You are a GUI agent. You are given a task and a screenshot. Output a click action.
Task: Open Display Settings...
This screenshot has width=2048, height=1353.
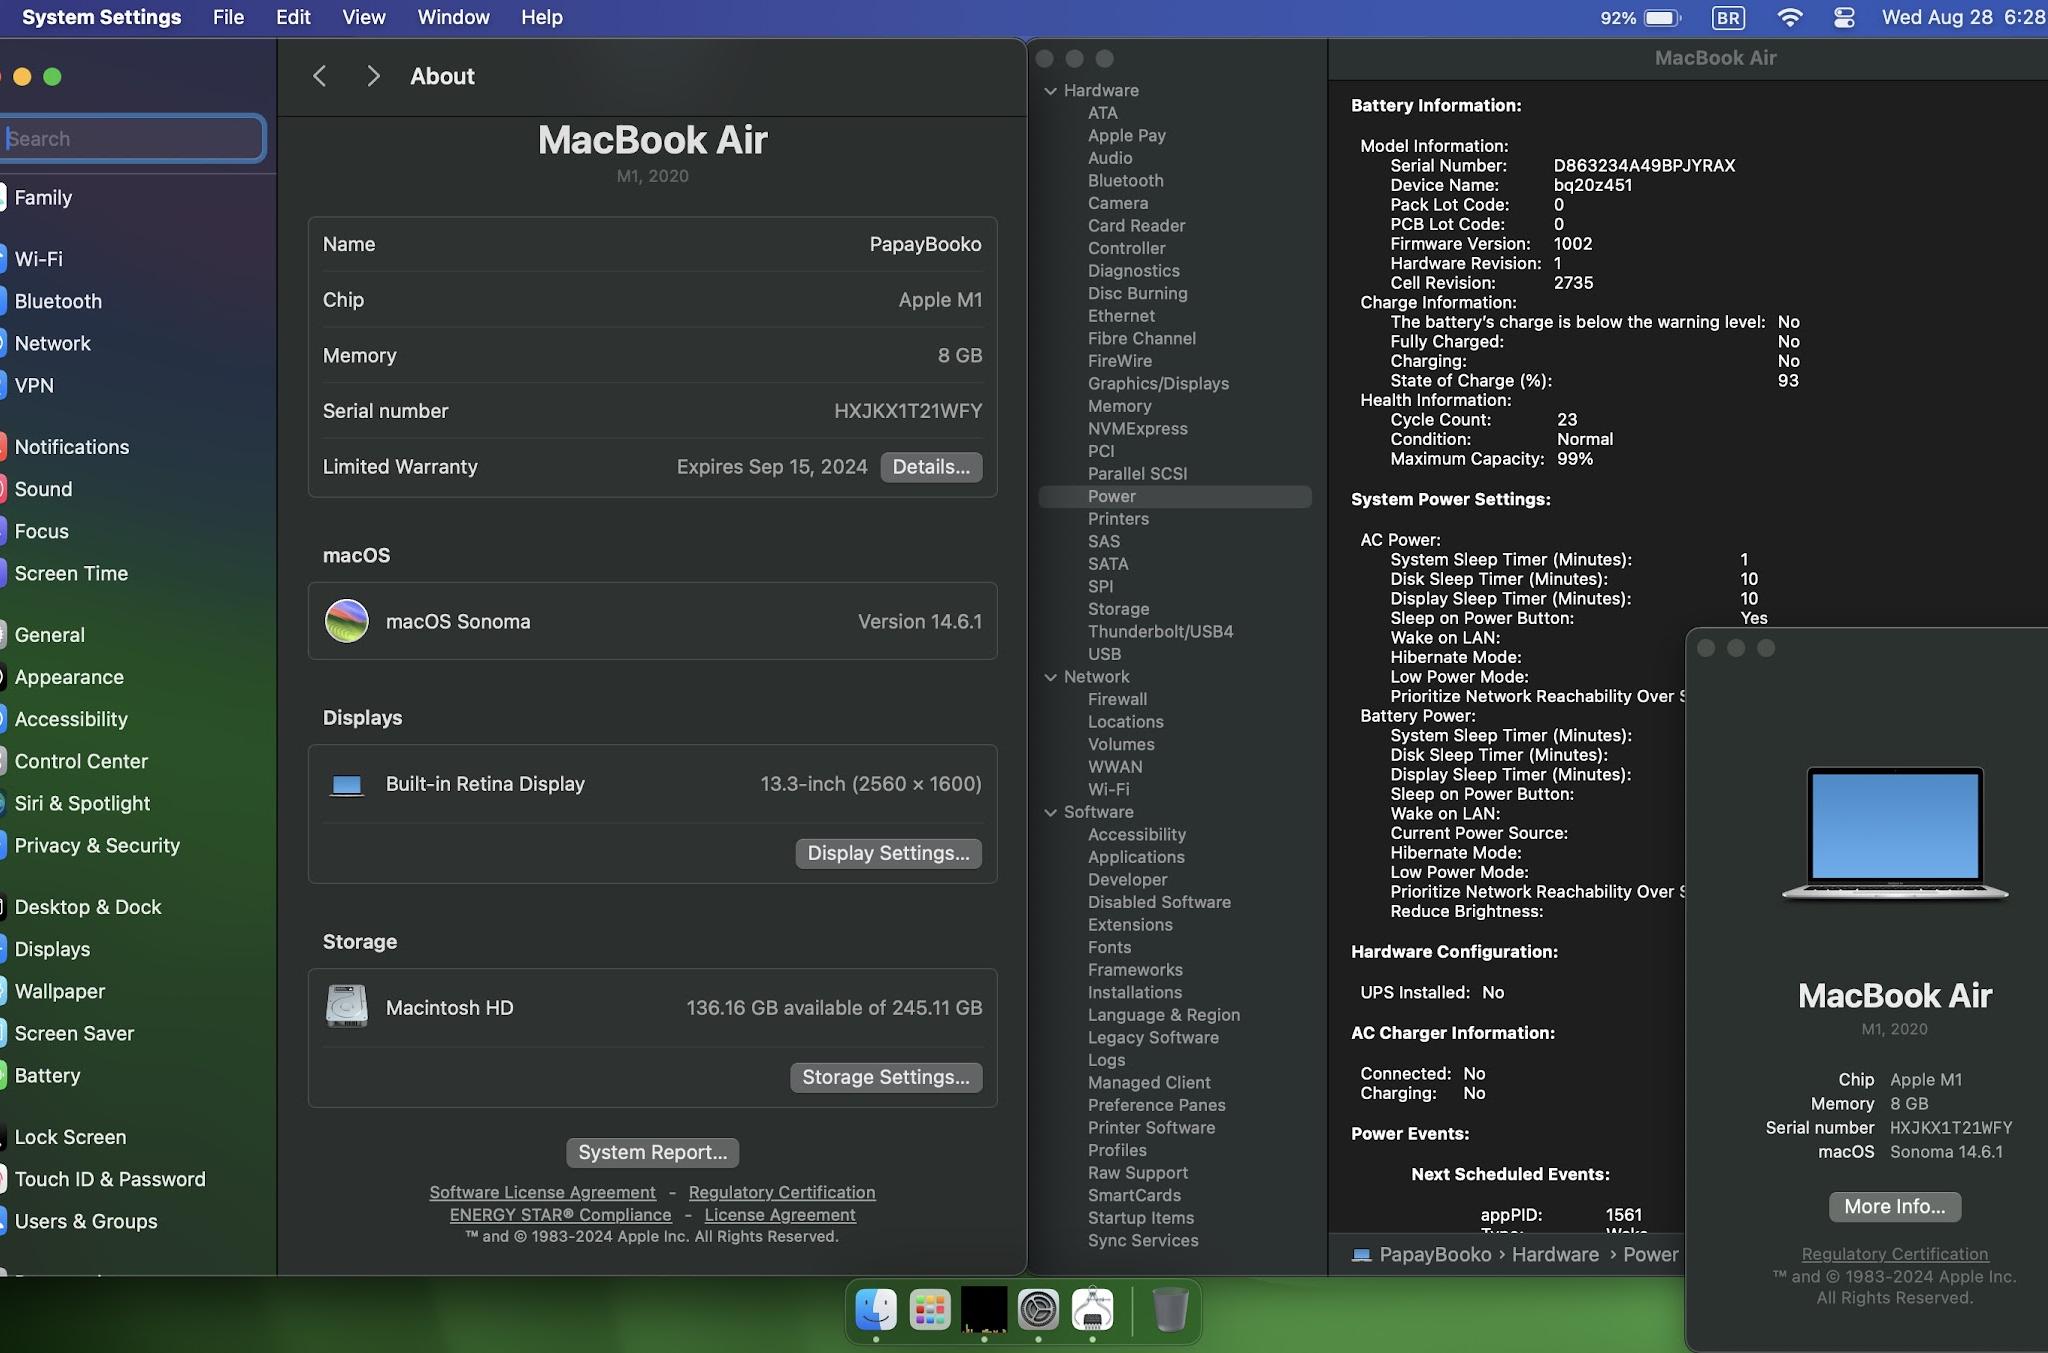pos(888,853)
